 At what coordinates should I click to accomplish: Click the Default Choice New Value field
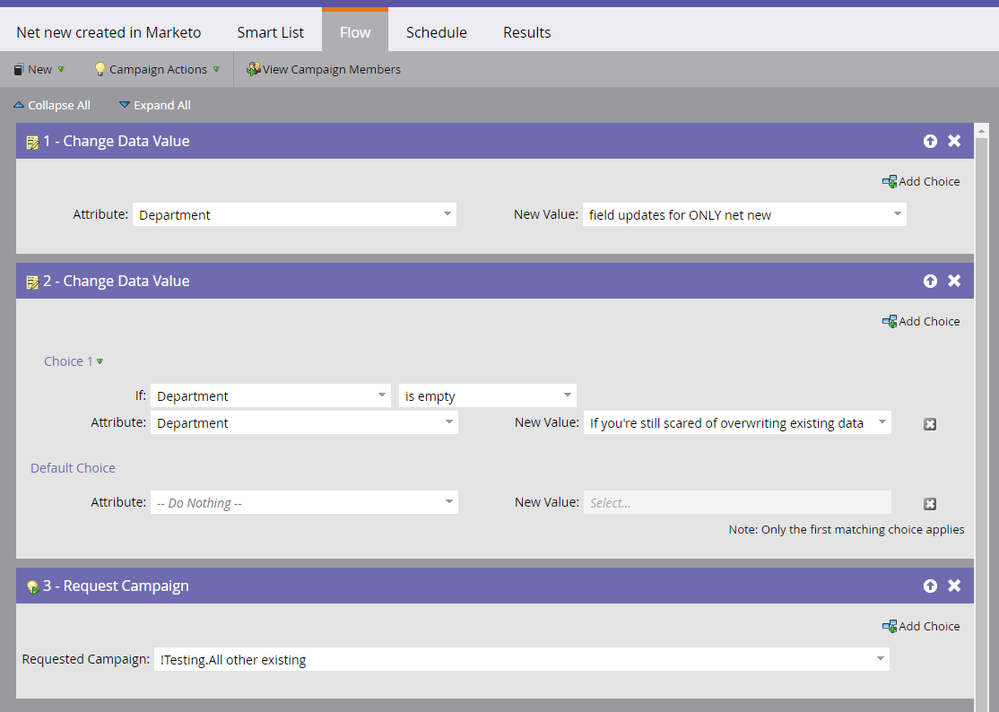click(x=736, y=503)
